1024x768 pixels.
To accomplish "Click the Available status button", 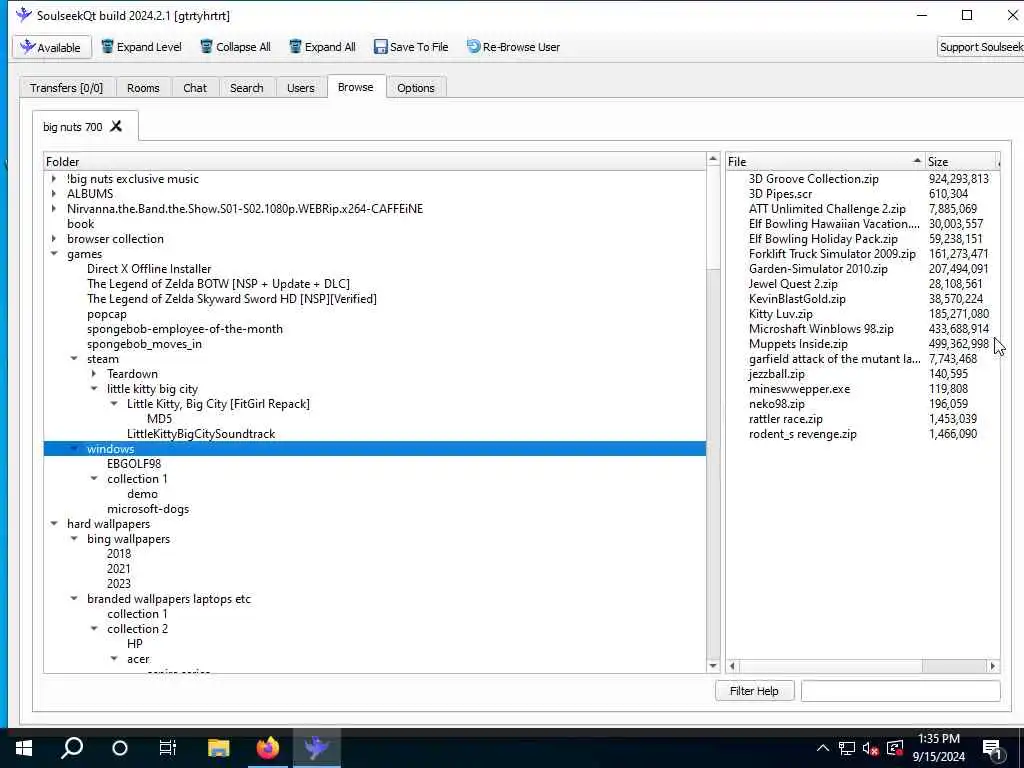I will pos(52,47).
